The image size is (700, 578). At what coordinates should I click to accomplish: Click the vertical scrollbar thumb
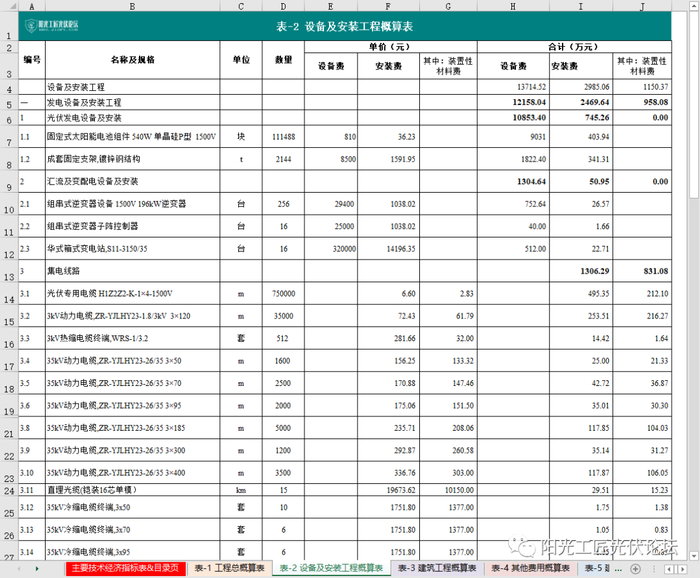(694, 105)
